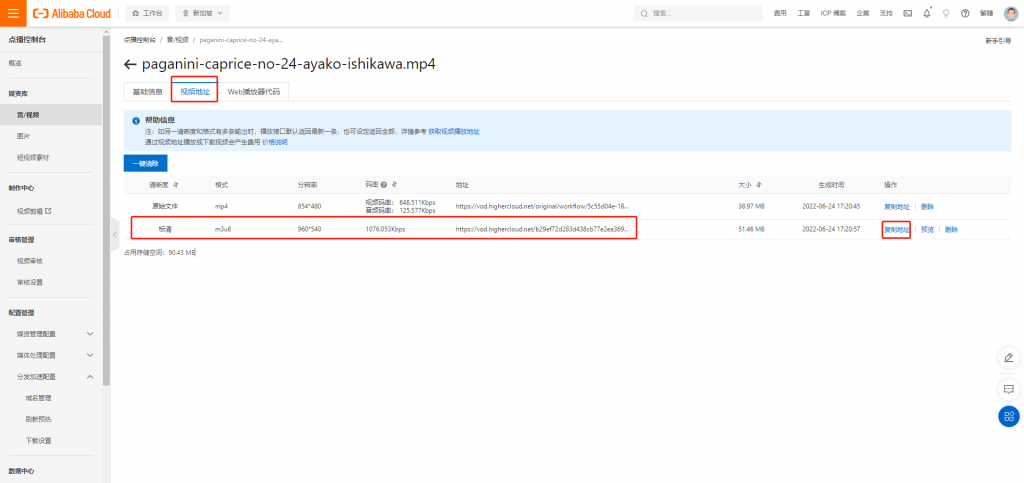Focus the top search box

[x=698, y=13]
